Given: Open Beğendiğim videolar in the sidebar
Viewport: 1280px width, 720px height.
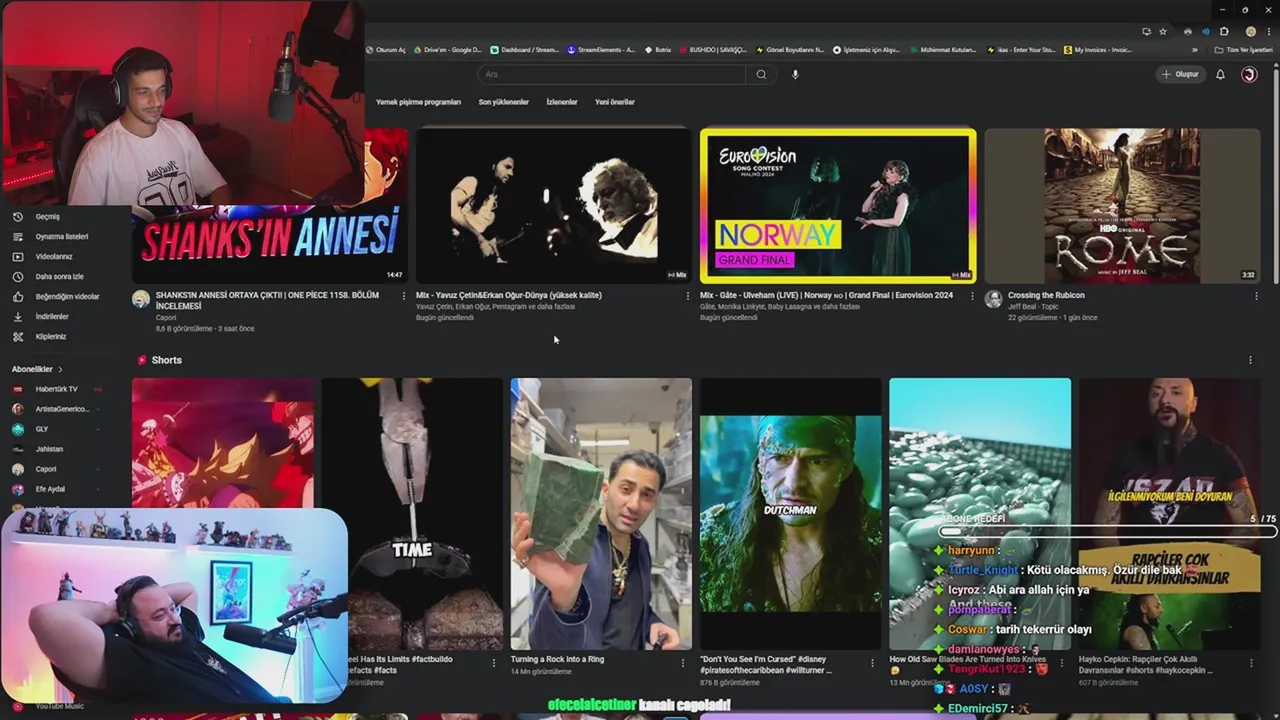Looking at the screenshot, I should point(67,297).
